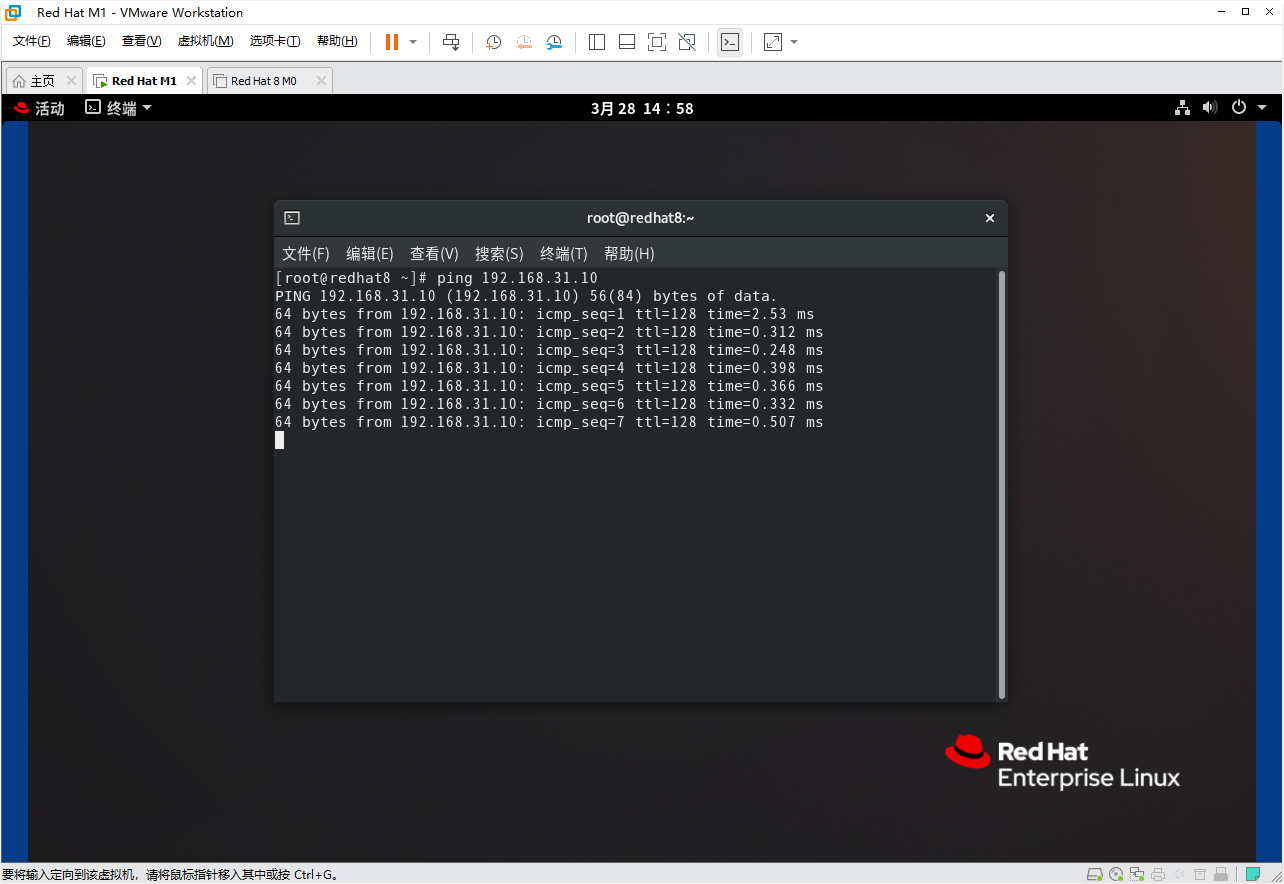Open the VMware 文件(F) menu
This screenshot has width=1284, height=884.
[32, 41]
